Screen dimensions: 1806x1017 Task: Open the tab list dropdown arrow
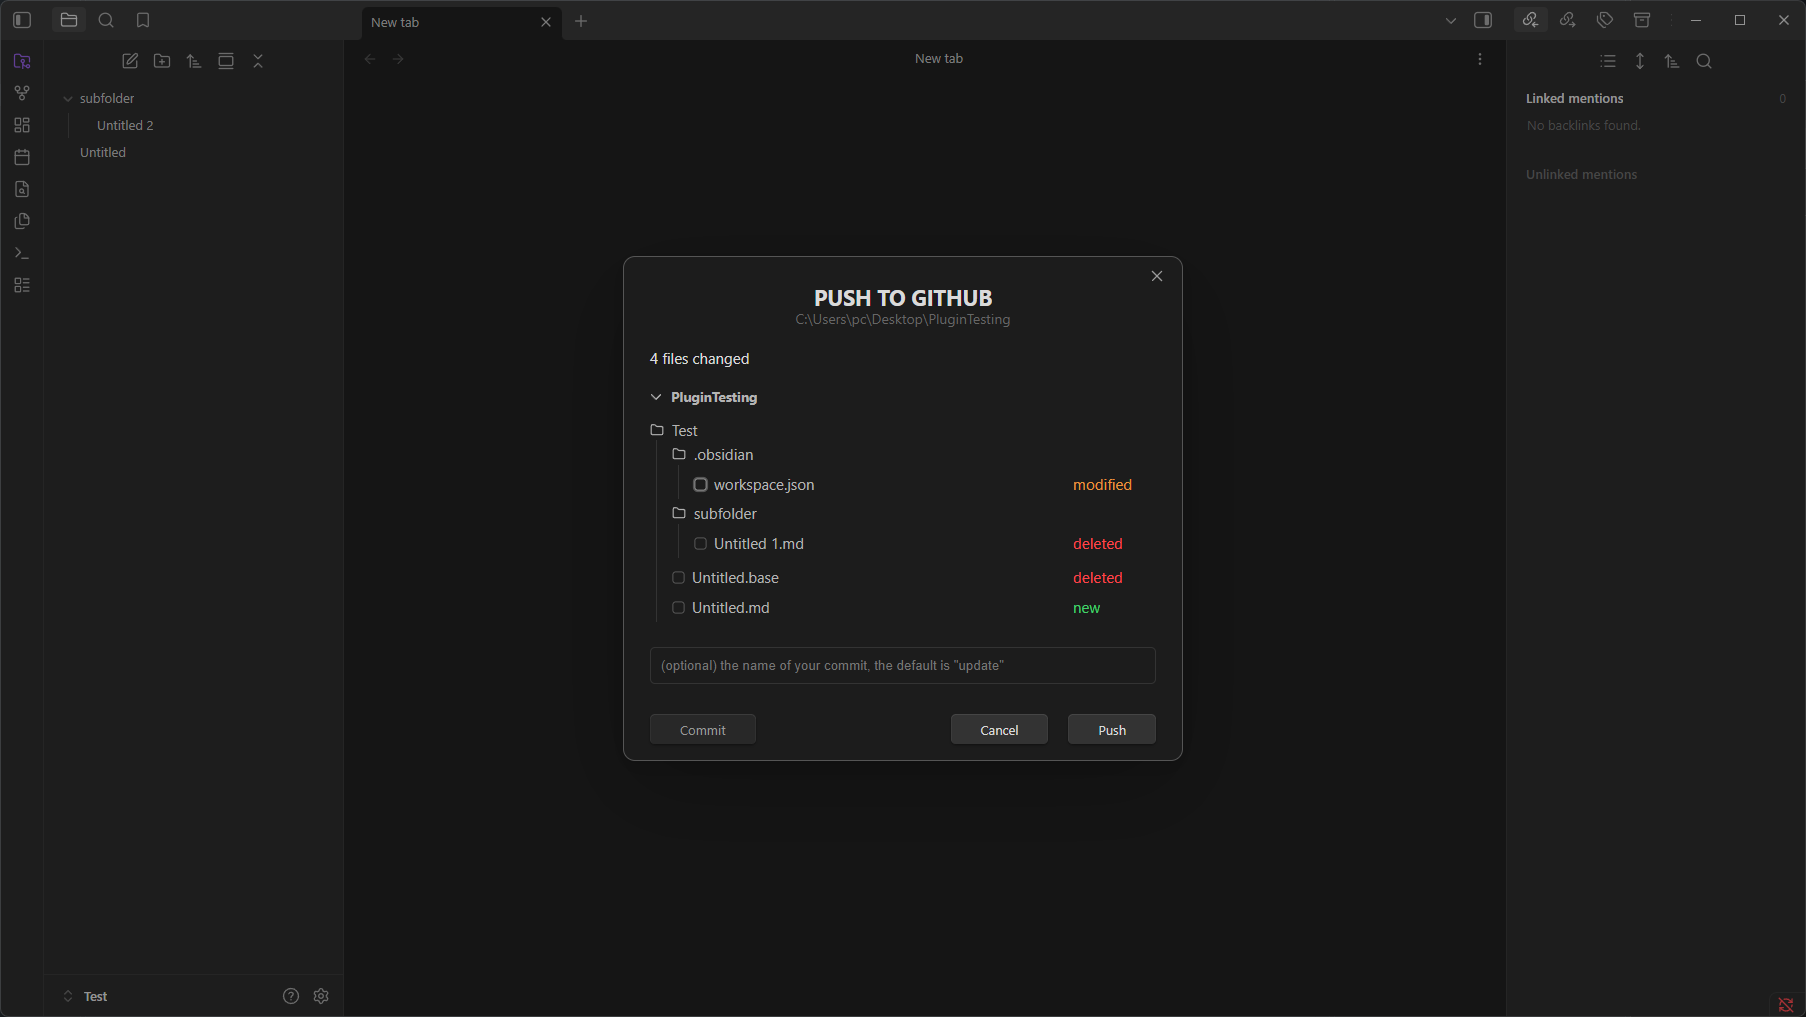tap(1451, 20)
